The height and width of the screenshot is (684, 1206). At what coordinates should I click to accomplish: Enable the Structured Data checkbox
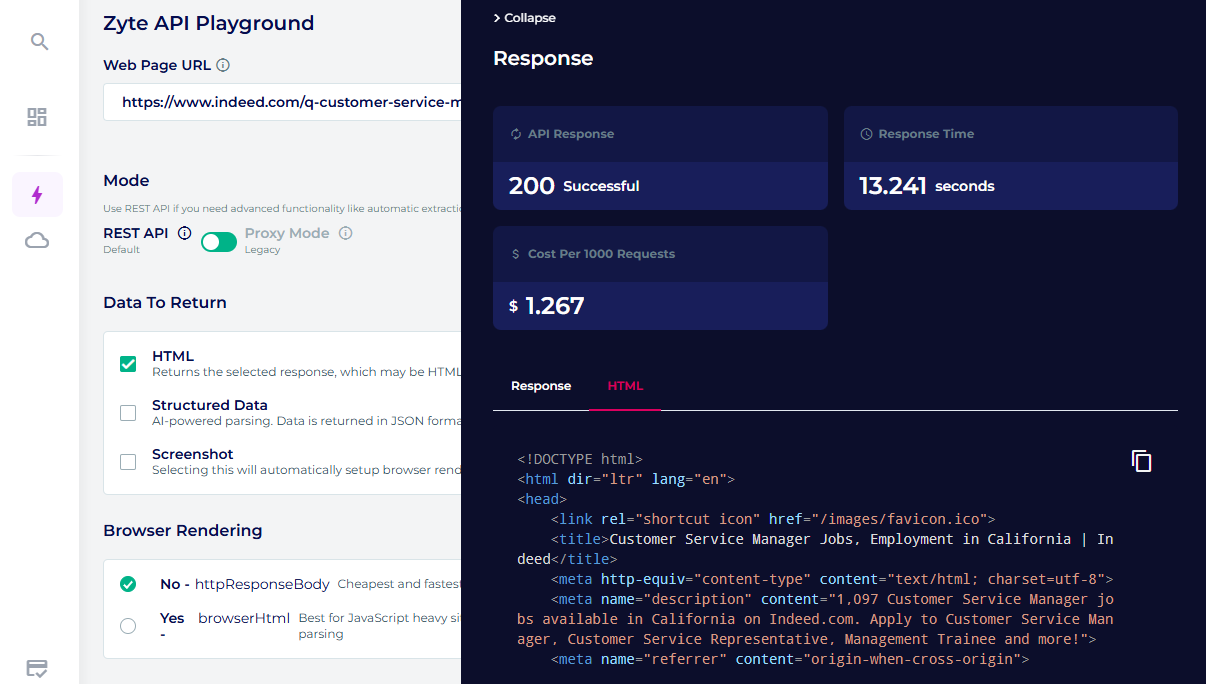[127, 412]
